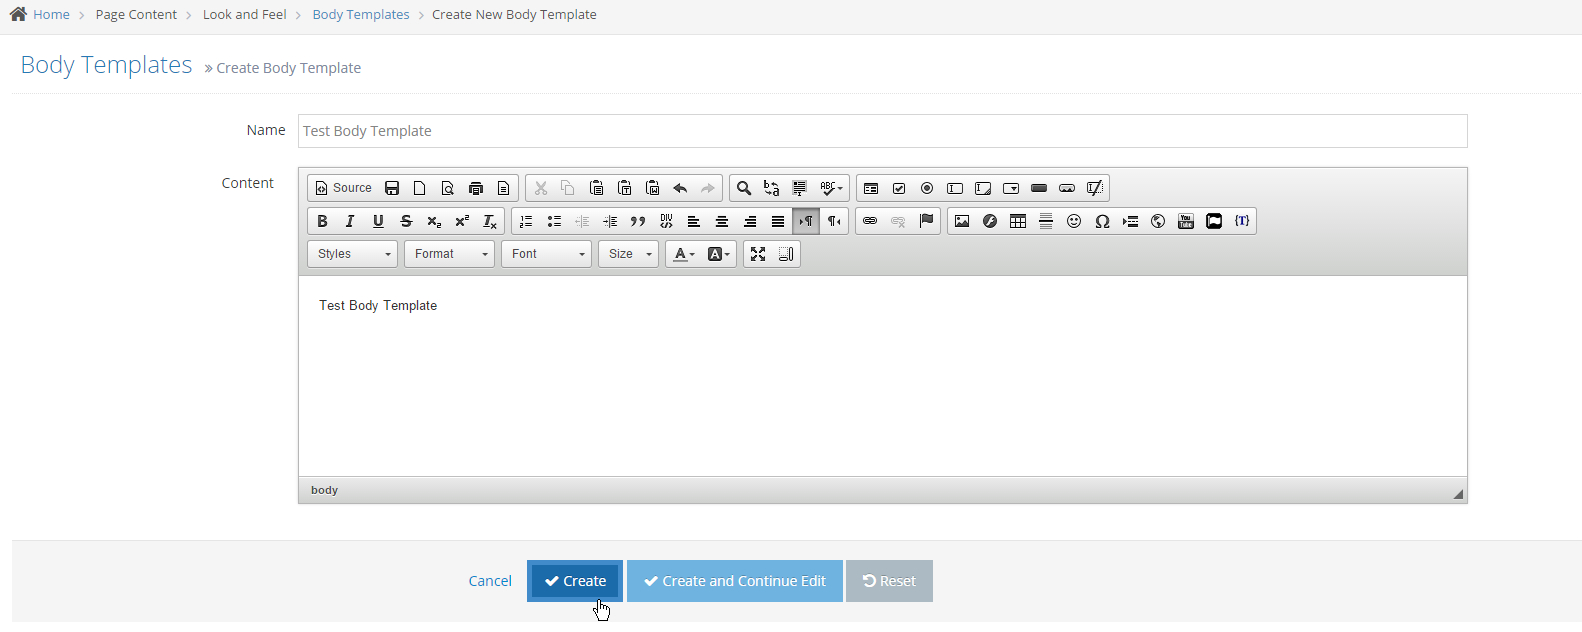Set text direction right to left
Screen dimensions: 1582x632
[x=834, y=221]
